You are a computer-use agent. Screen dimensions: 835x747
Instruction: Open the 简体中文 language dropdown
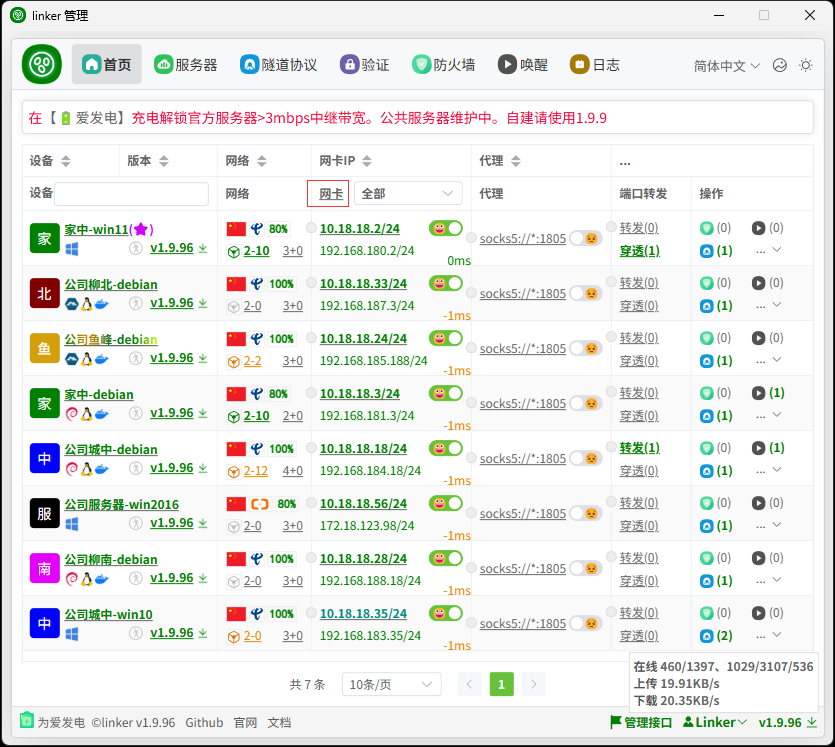(727, 65)
